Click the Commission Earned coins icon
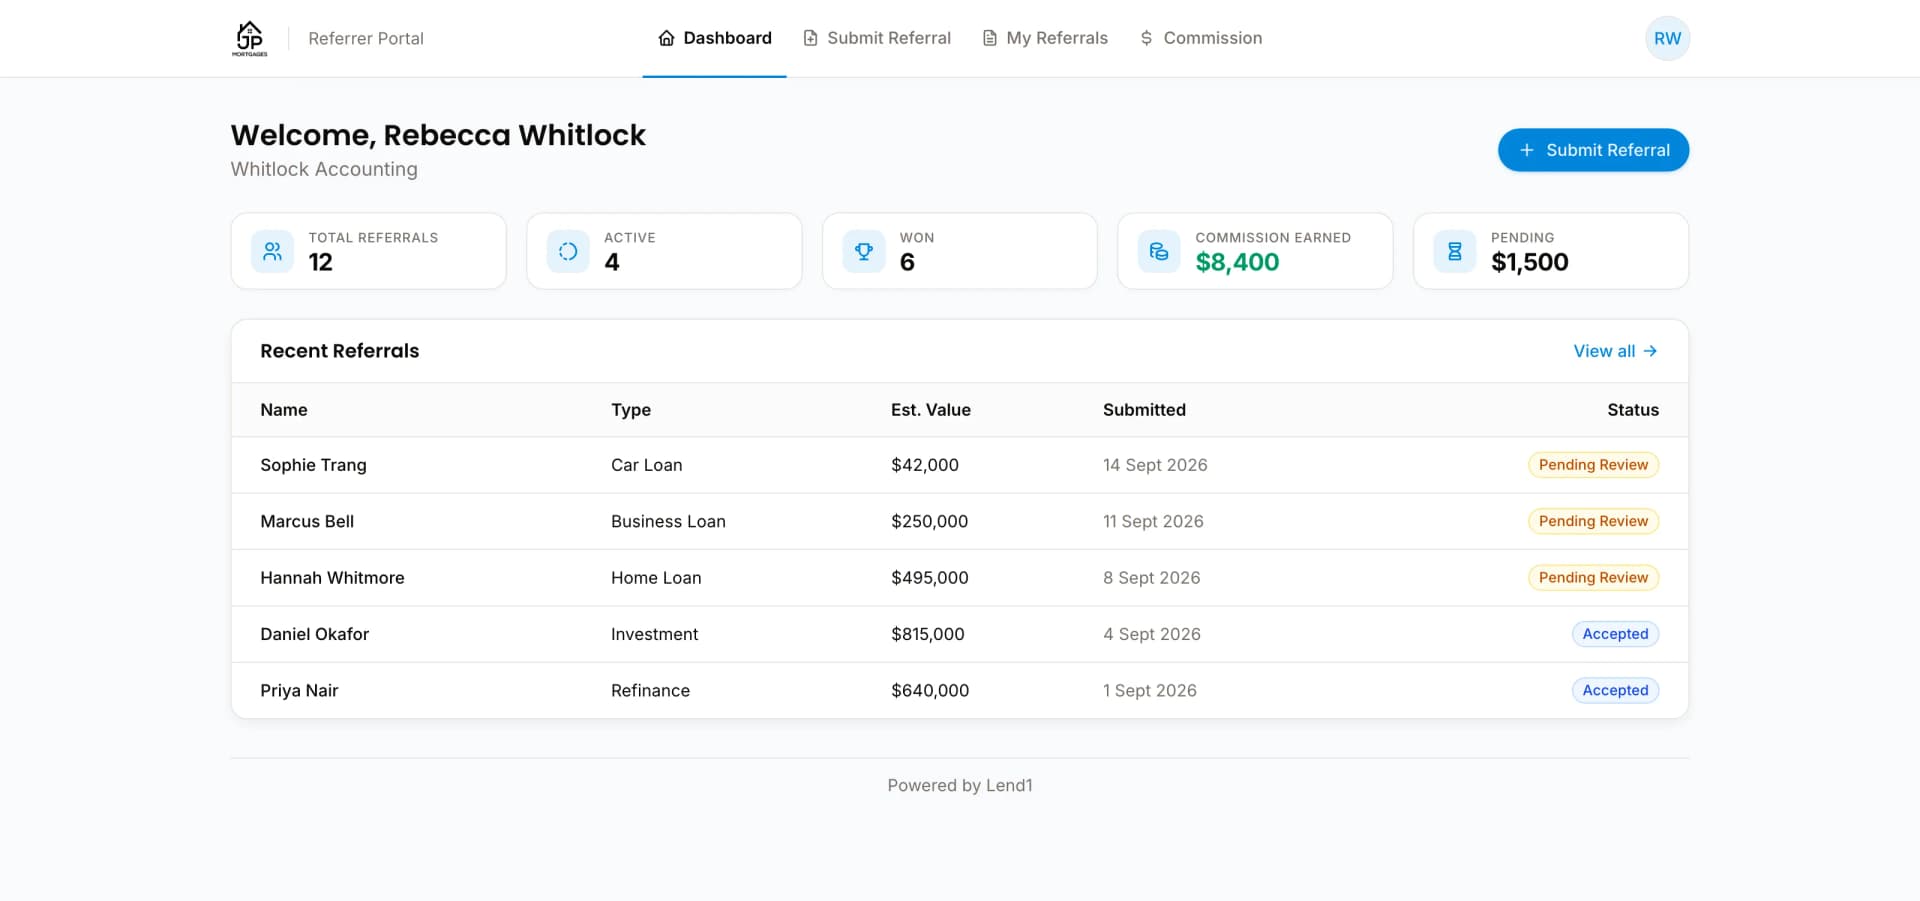This screenshot has height=901, width=1920. [1159, 251]
